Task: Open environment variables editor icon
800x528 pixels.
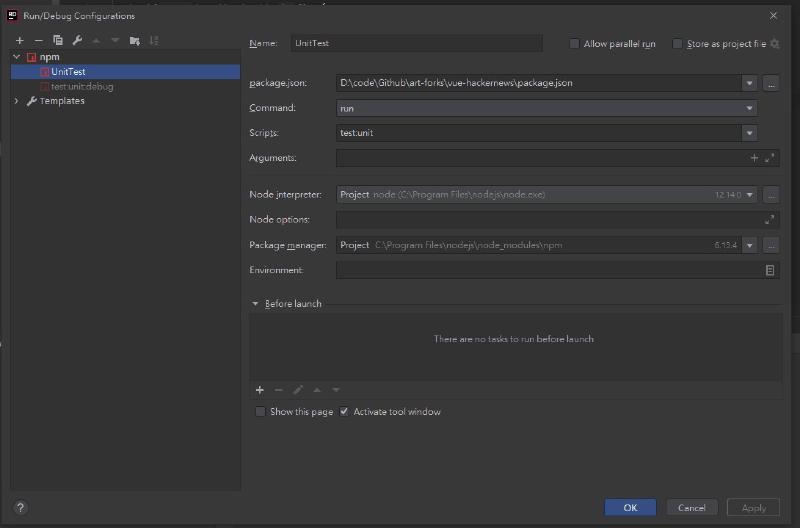Action: [769, 270]
